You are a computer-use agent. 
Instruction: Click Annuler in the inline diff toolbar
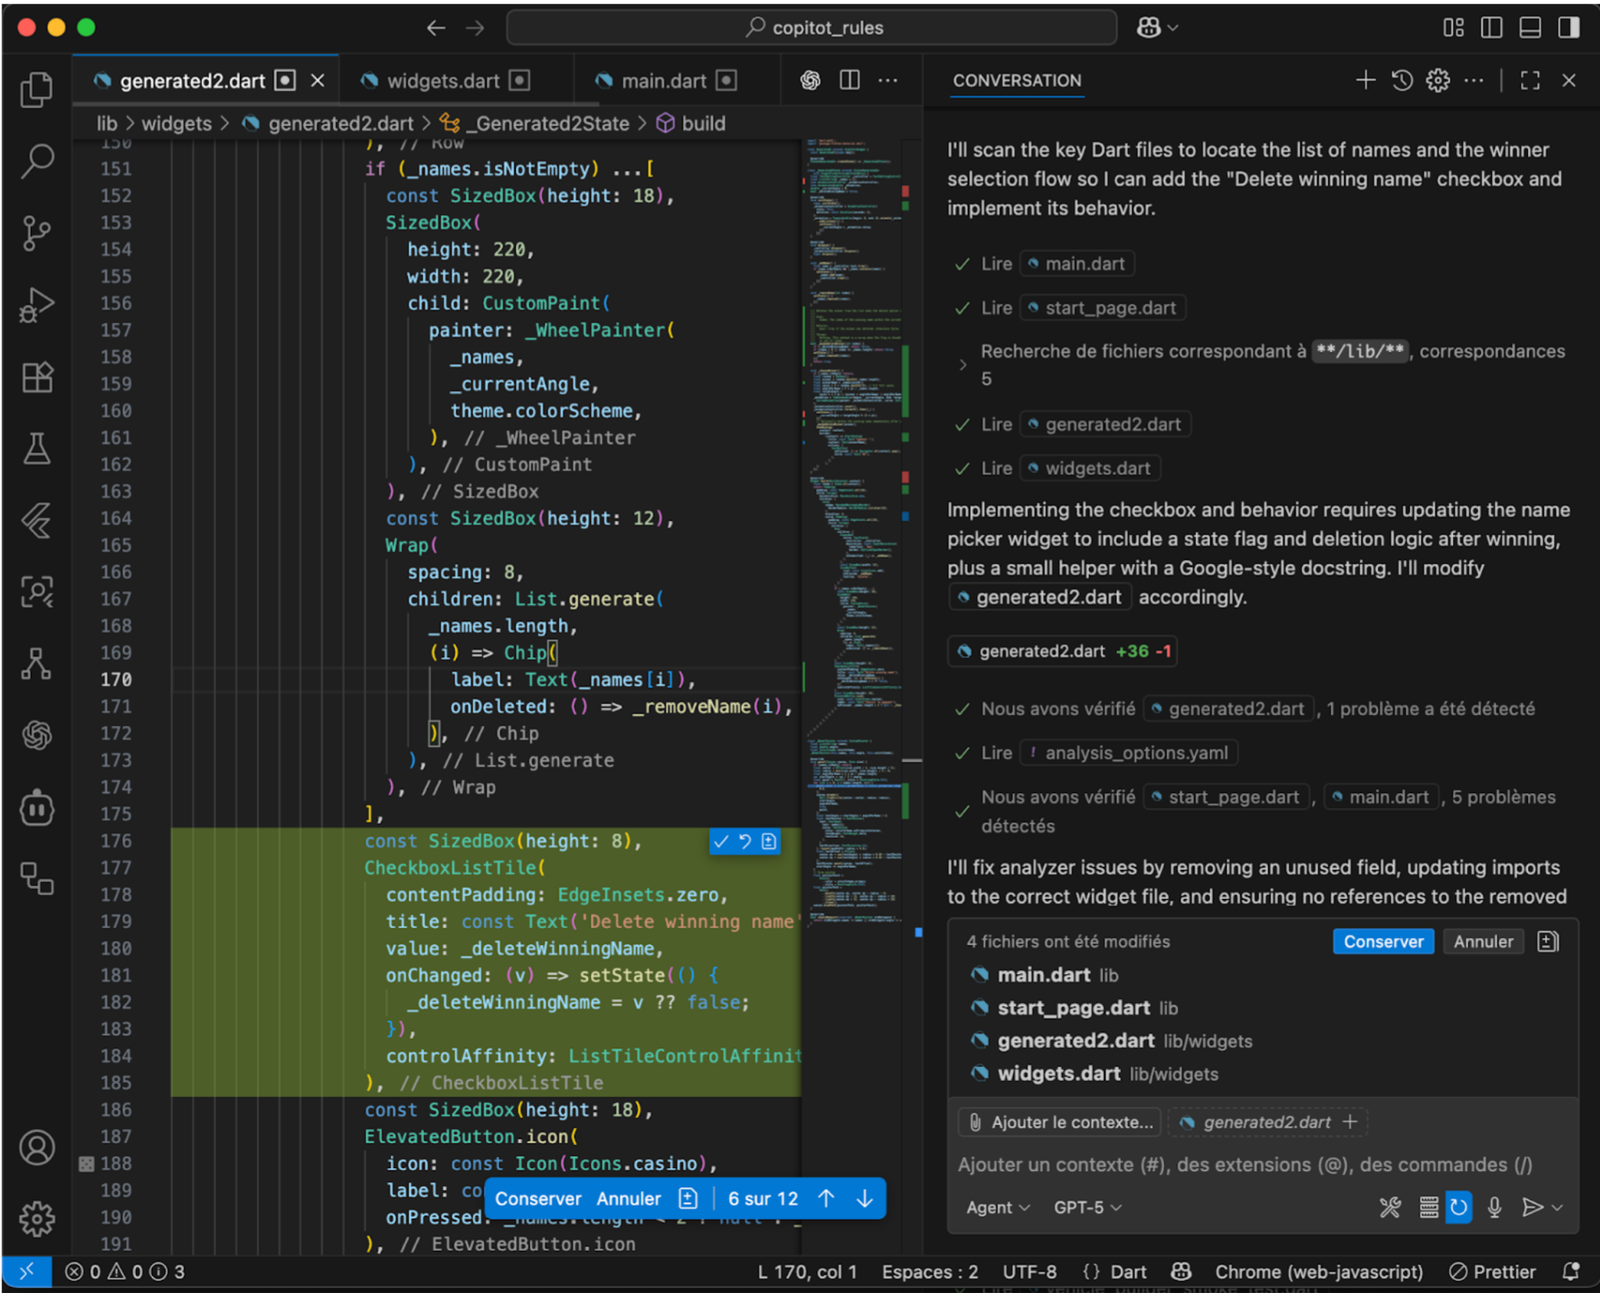point(628,1198)
